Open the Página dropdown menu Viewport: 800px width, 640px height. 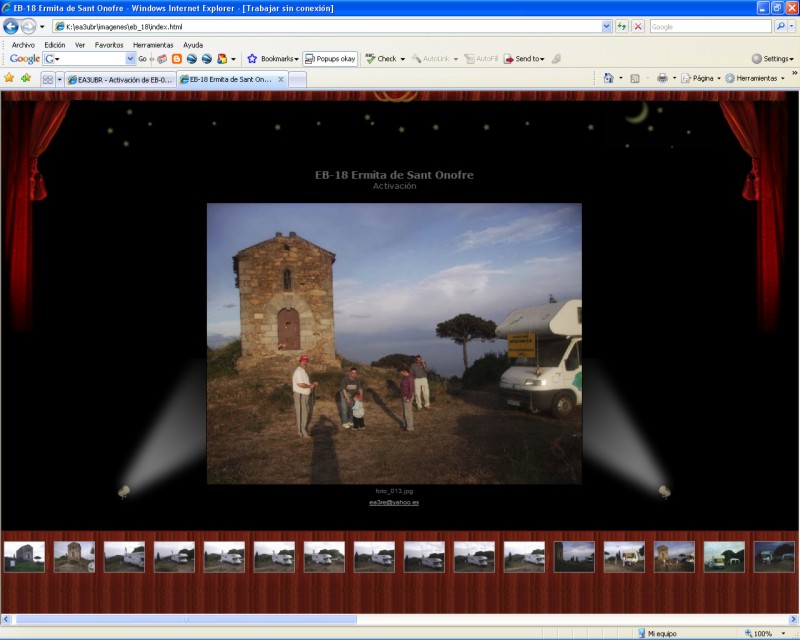pyautogui.click(x=703, y=78)
